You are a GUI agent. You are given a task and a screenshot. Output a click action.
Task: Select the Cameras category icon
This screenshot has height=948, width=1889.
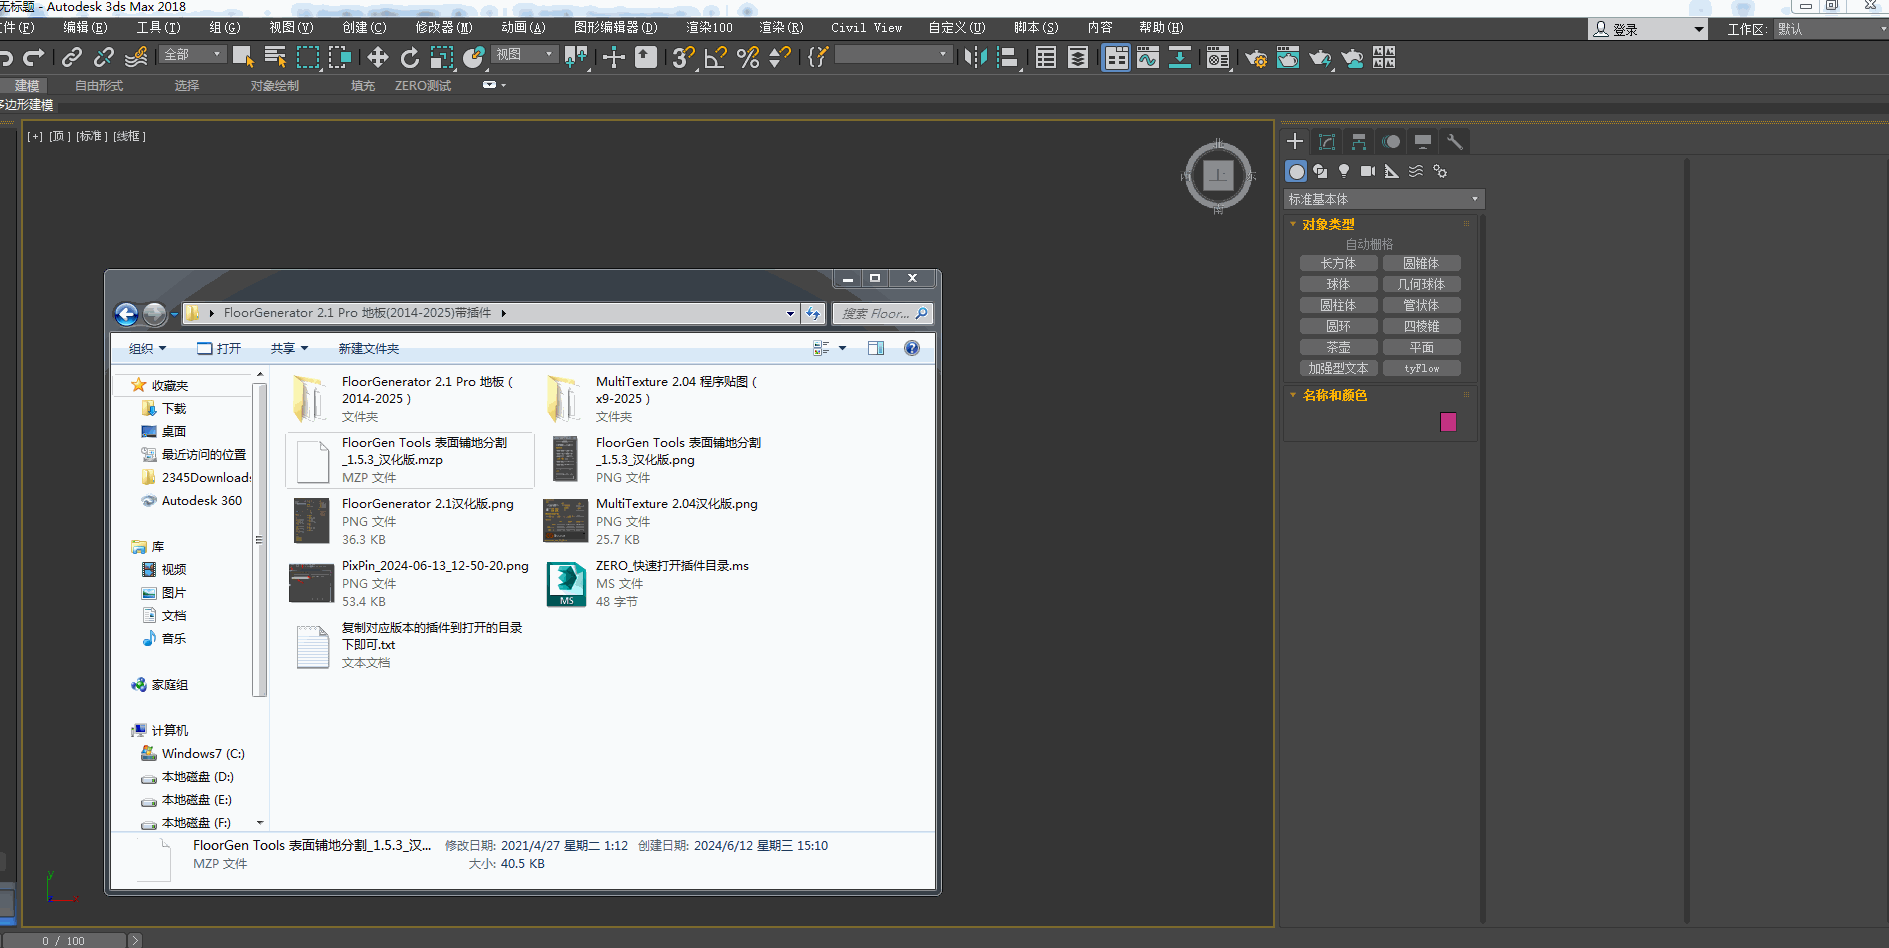pos(1368,171)
